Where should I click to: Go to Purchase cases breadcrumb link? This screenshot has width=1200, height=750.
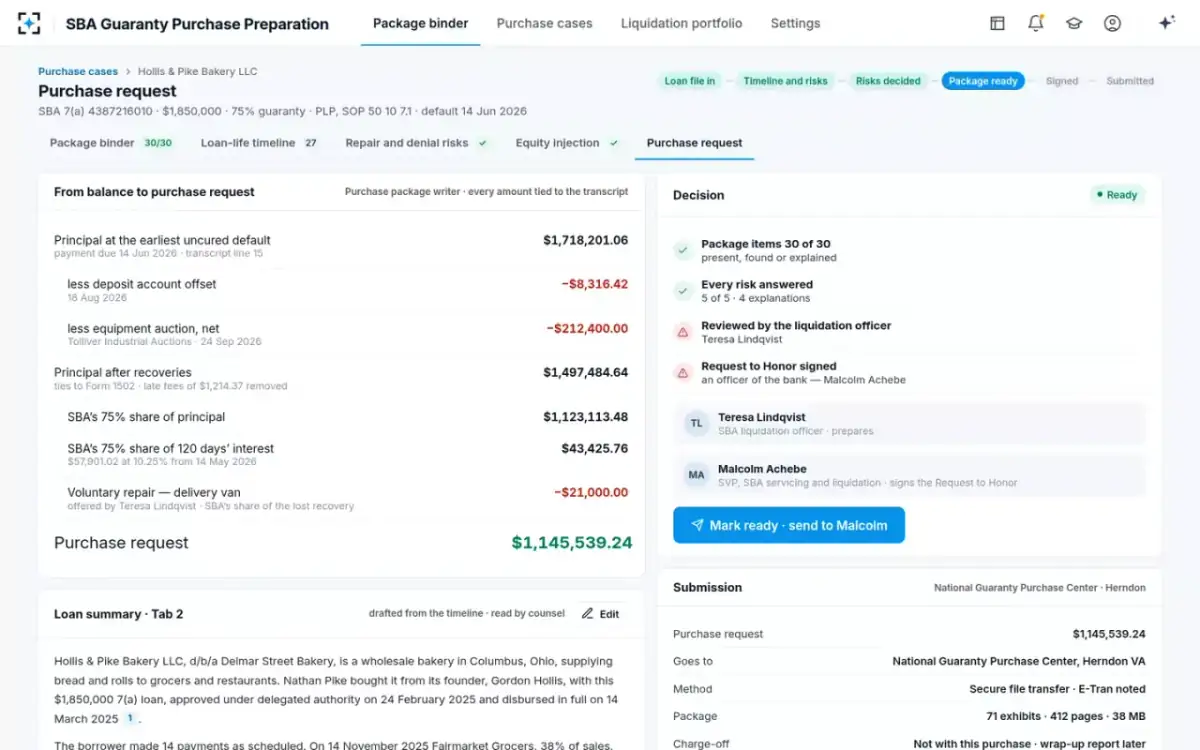[78, 72]
